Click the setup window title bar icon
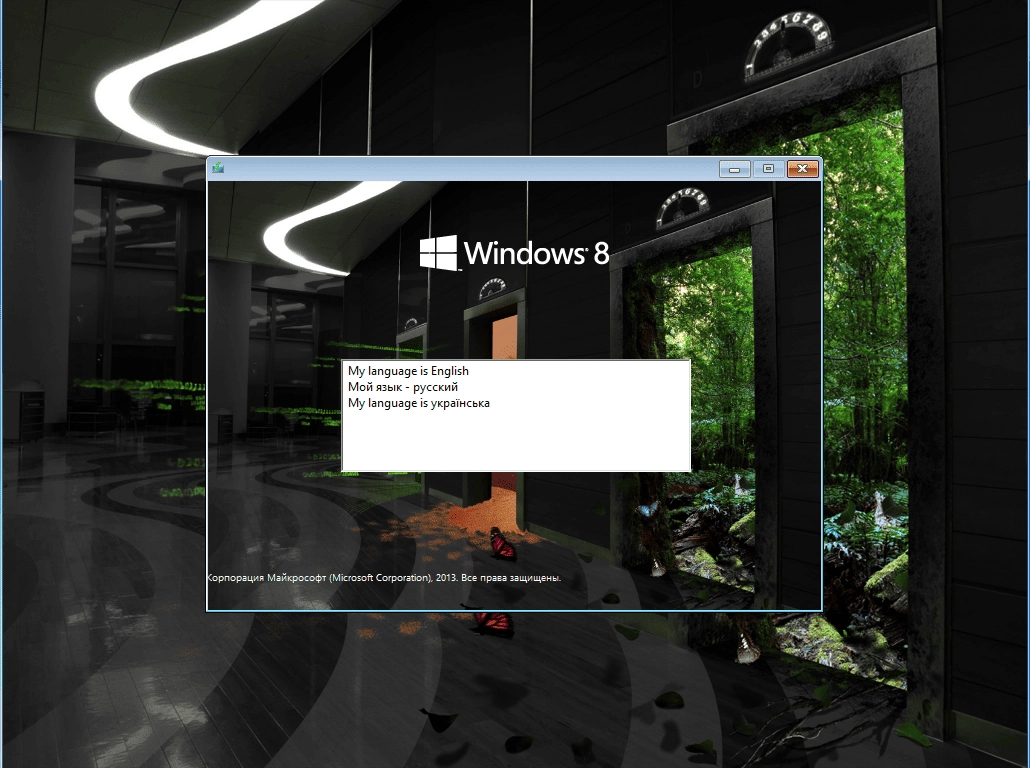Viewport: 1030px width, 768px height. pos(218,168)
